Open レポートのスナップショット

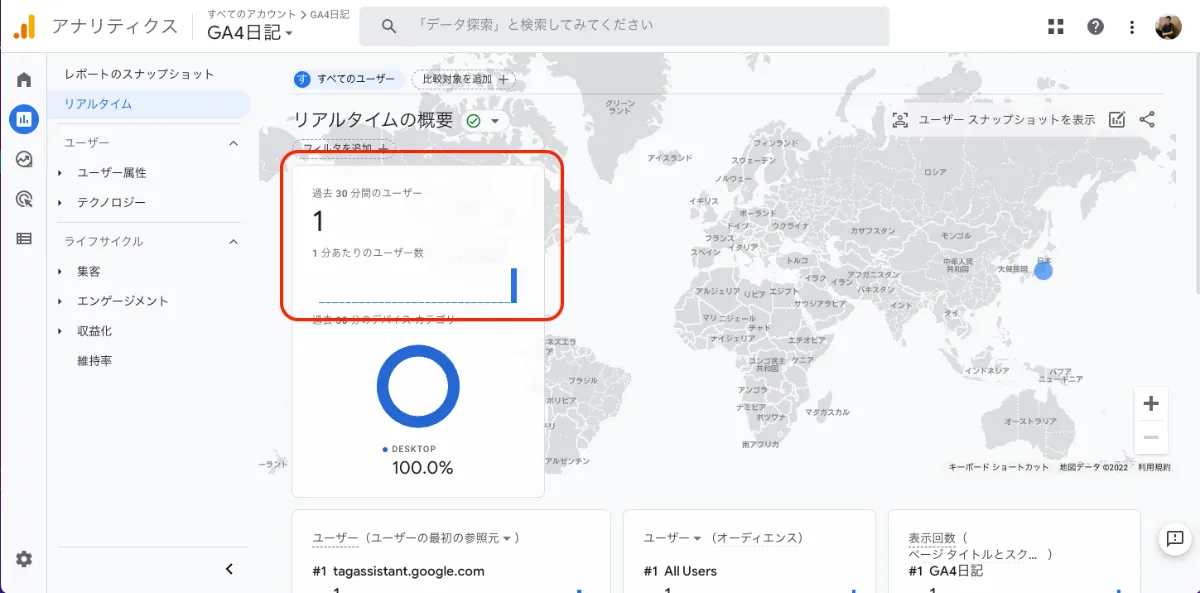tap(139, 74)
